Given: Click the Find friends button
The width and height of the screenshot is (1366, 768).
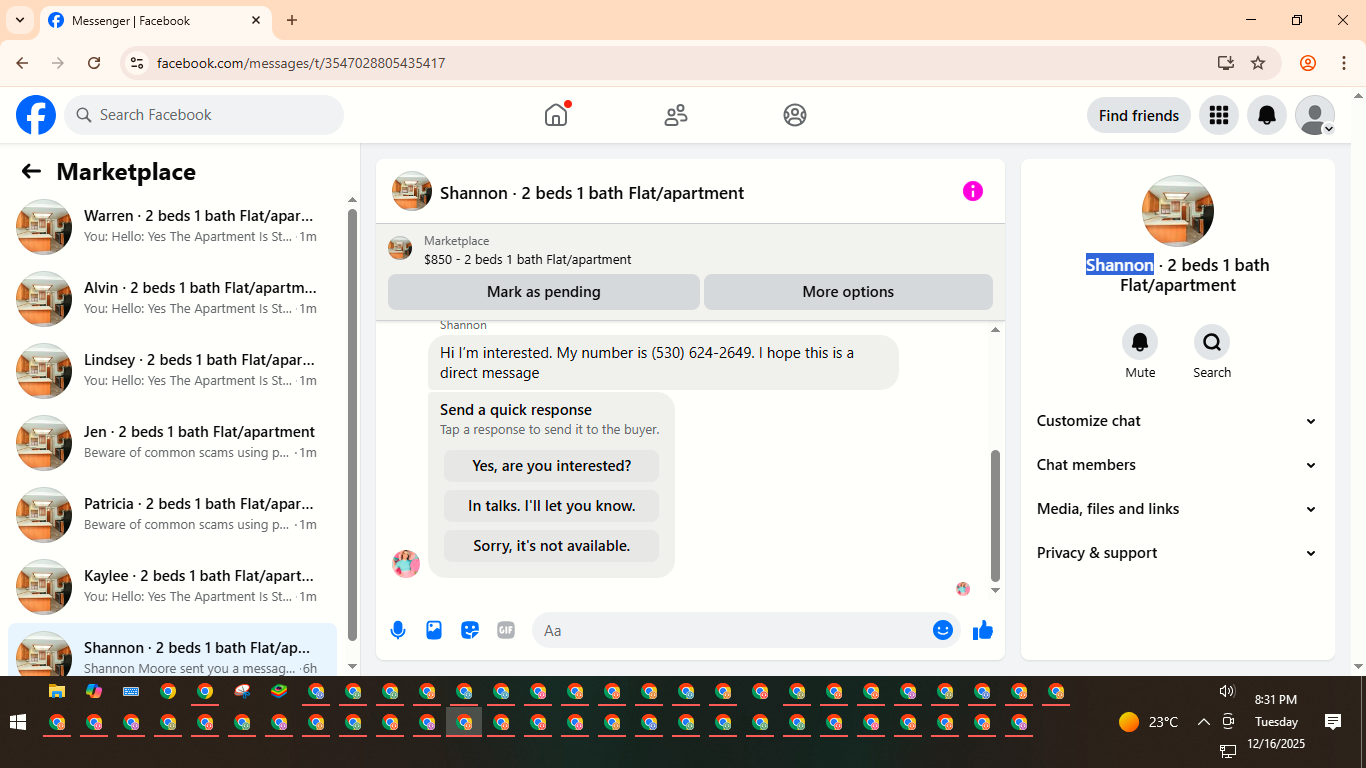Looking at the screenshot, I should [x=1139, y=115].
